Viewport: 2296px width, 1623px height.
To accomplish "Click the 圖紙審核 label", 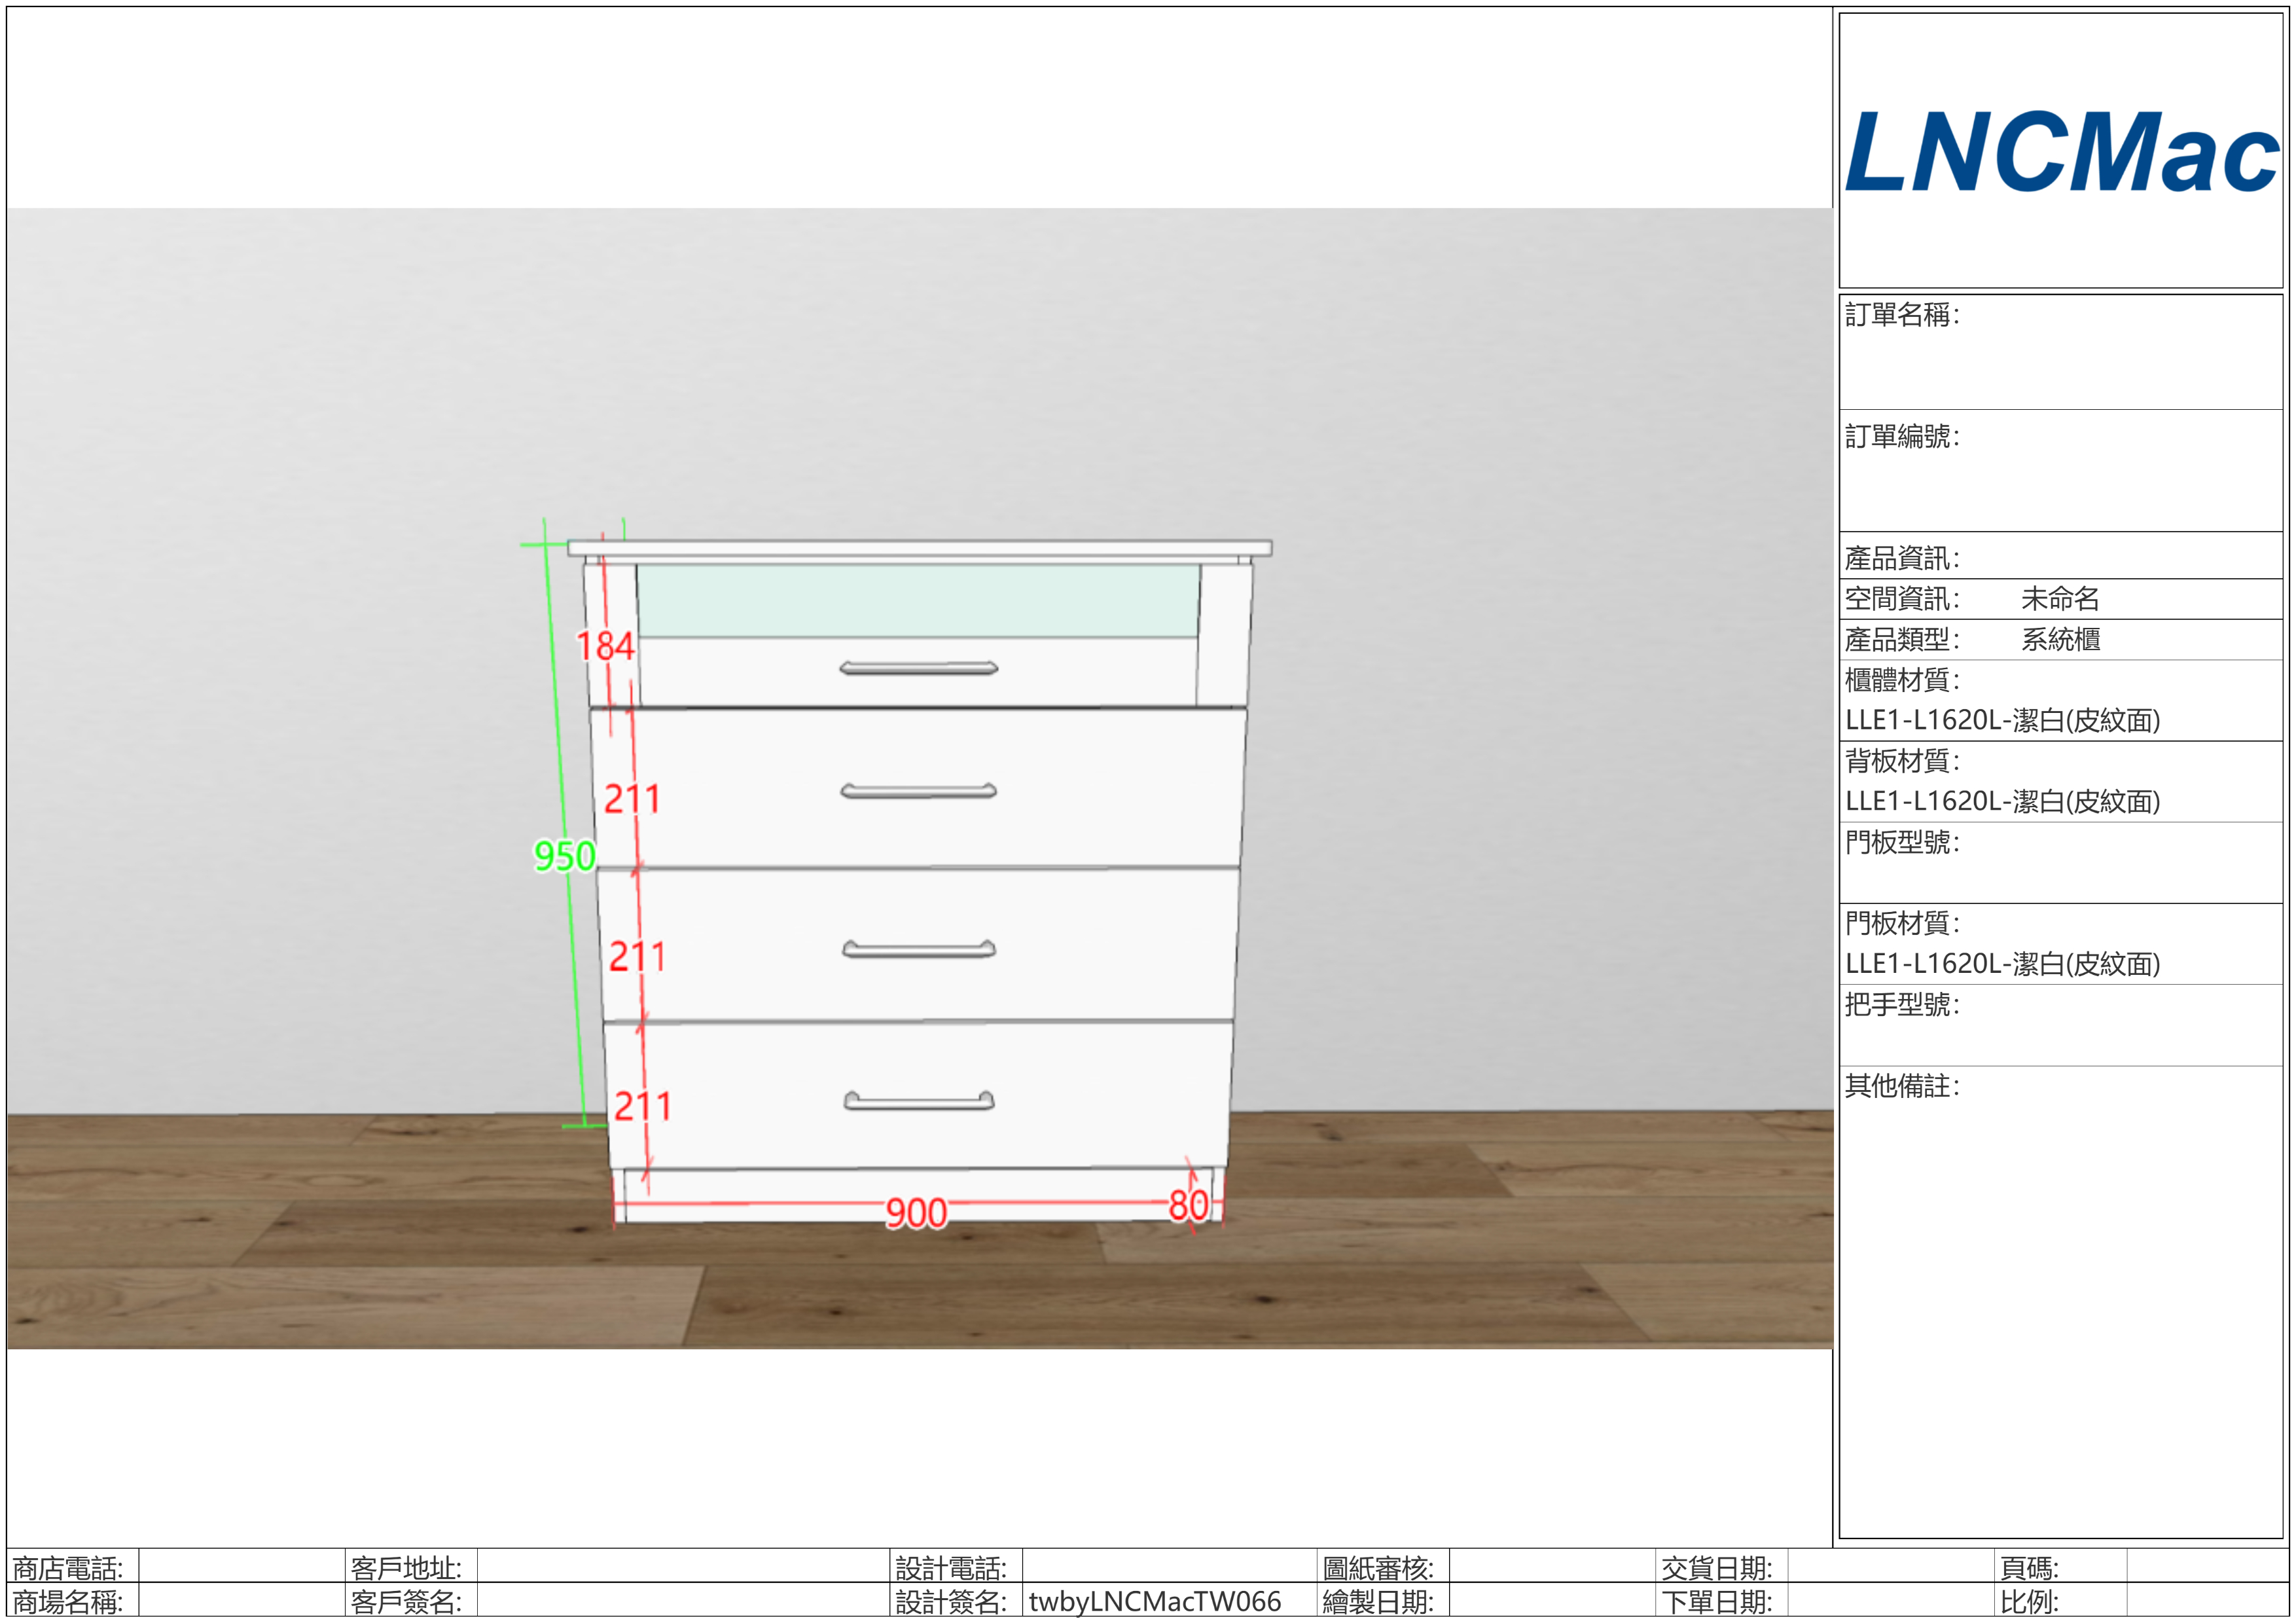I will (1378, 1568).
